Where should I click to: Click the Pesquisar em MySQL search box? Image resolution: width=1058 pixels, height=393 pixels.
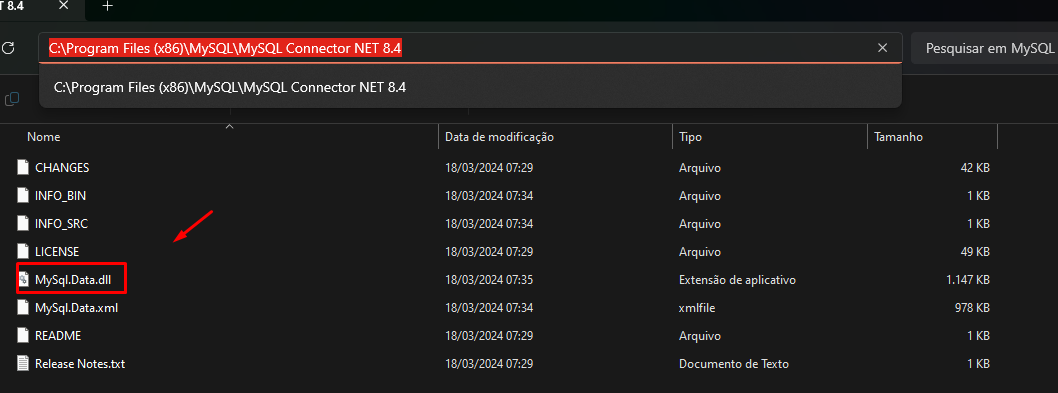[984, 49]
